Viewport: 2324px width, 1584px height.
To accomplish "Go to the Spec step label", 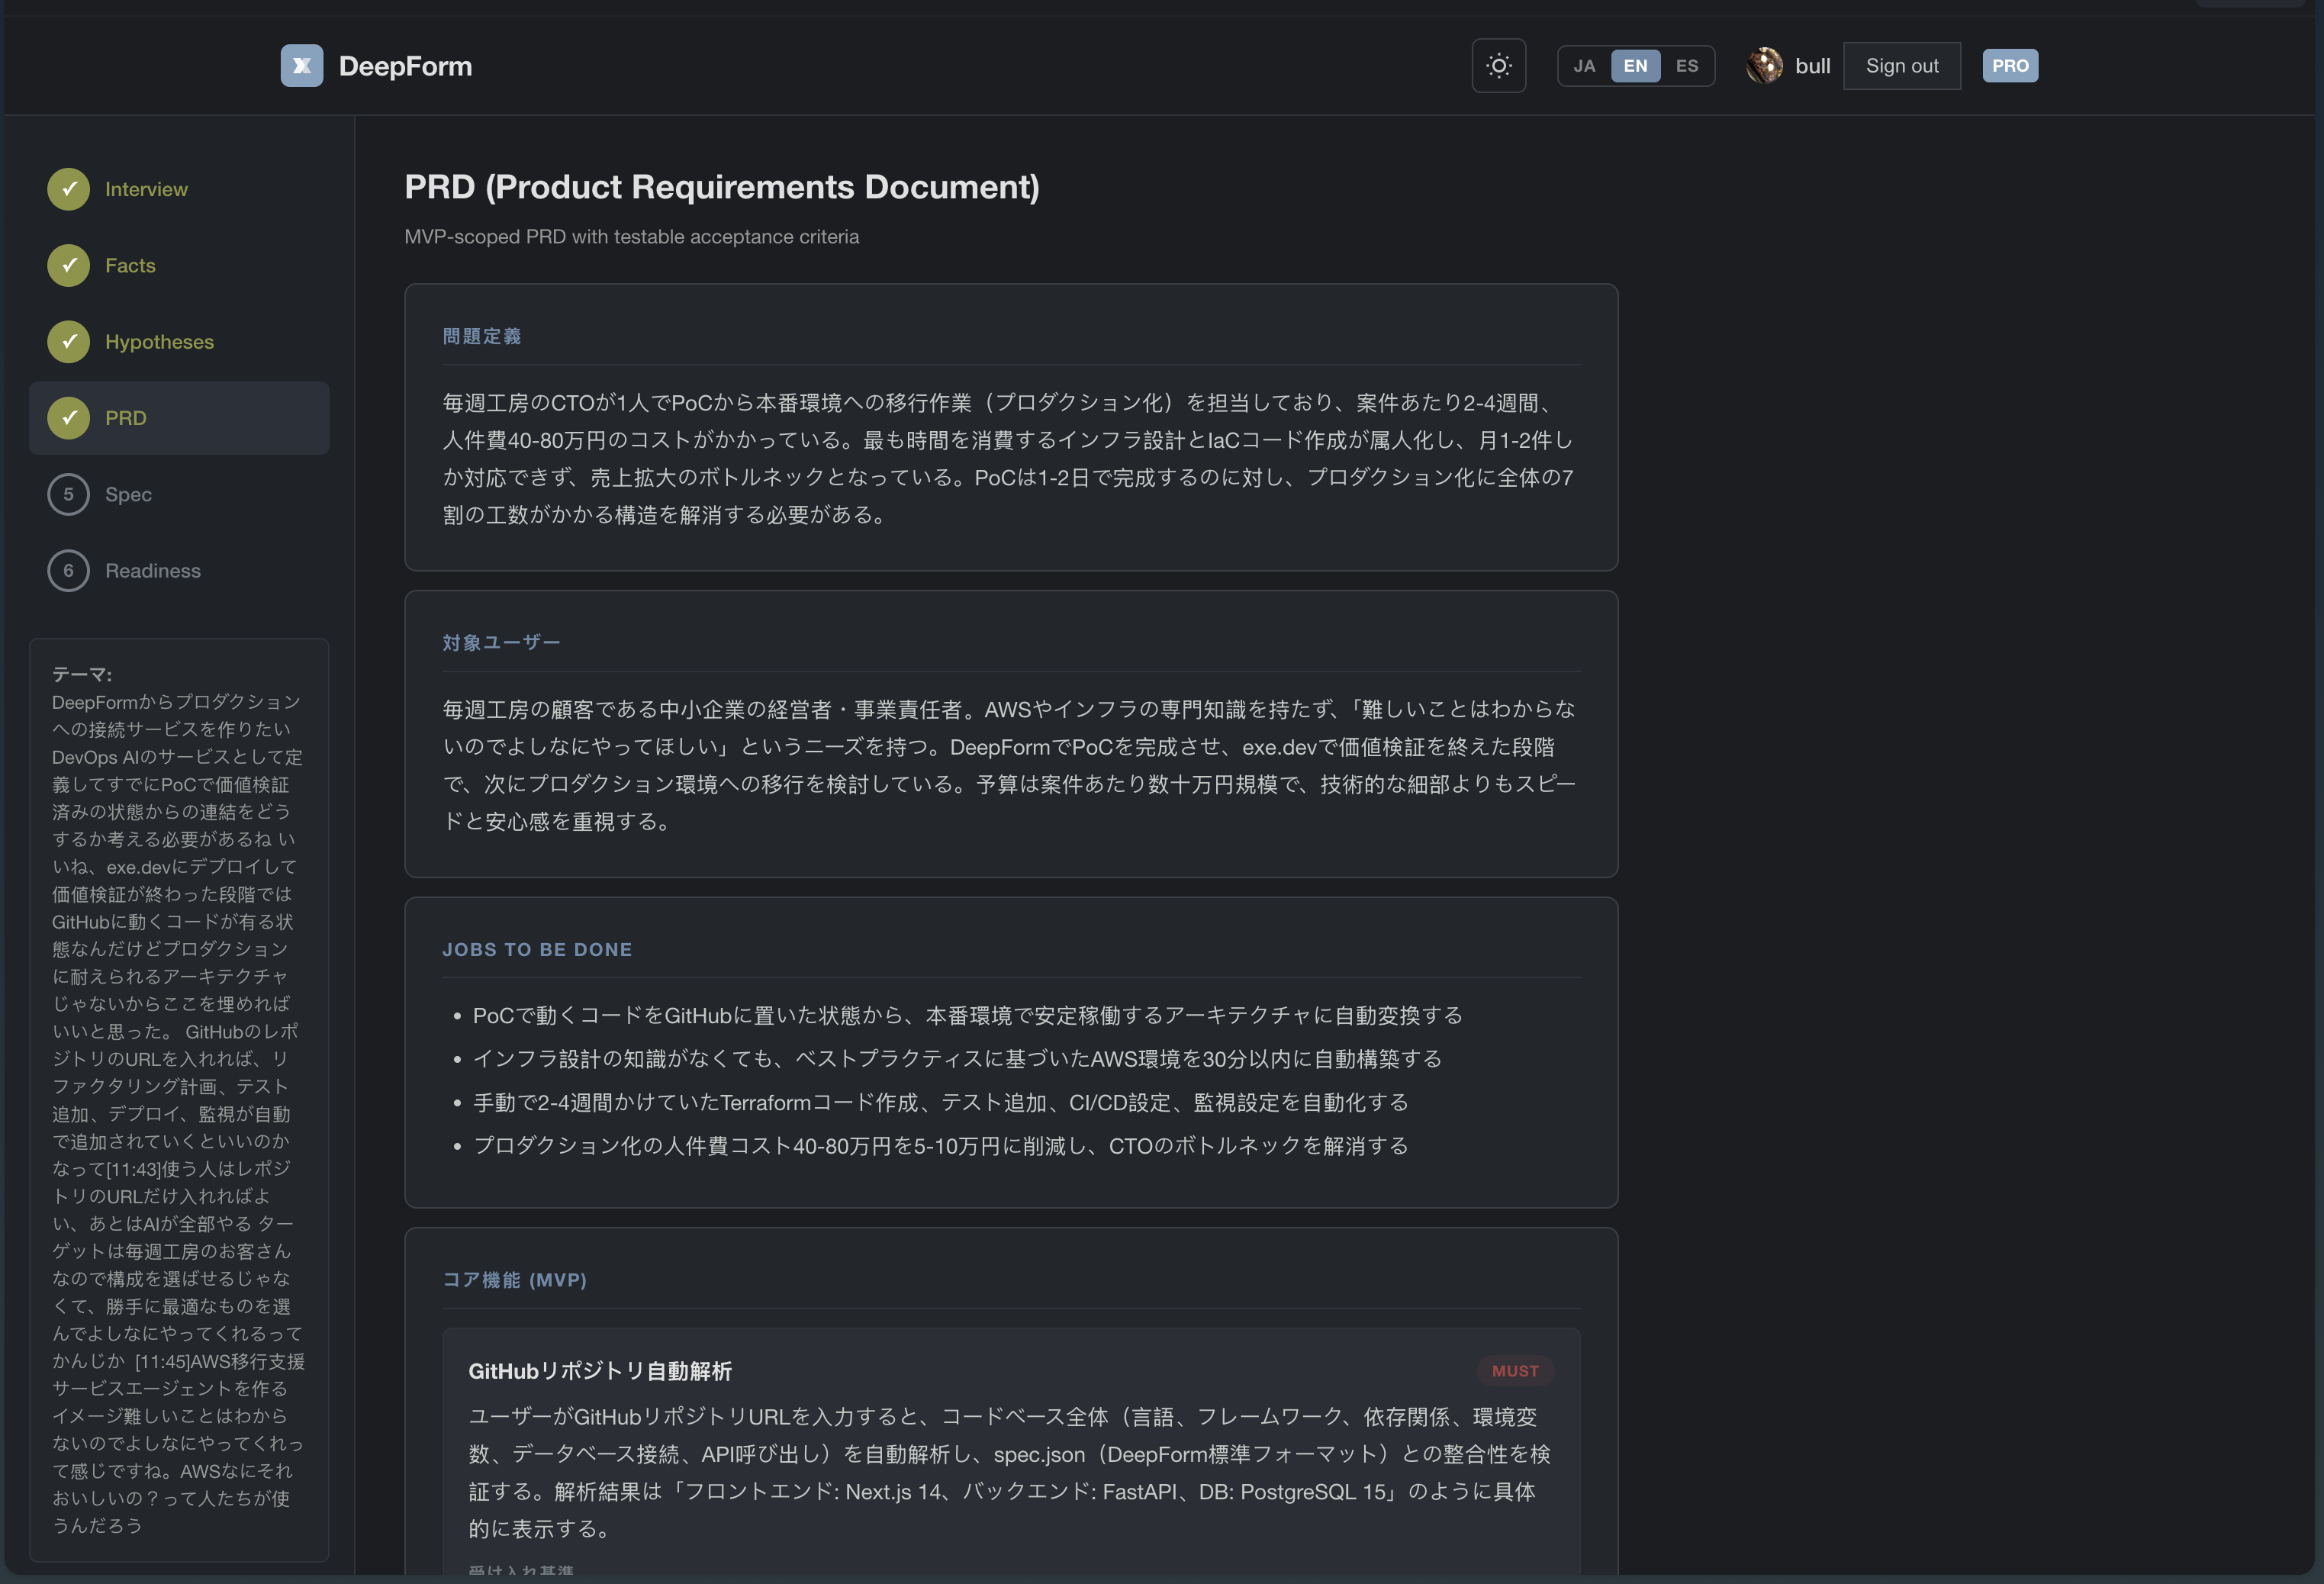I will tap(129, 494).
